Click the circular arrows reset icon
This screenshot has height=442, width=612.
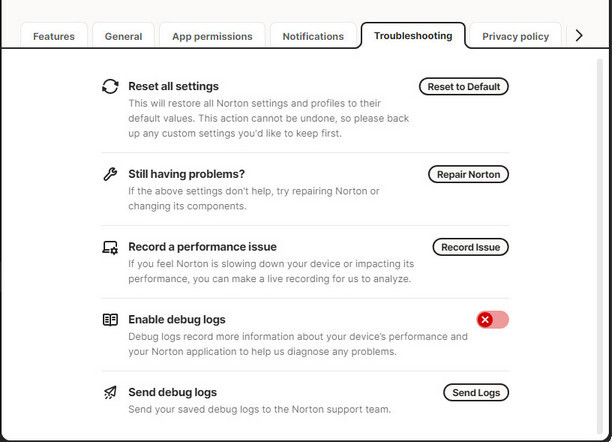(111, 87)
